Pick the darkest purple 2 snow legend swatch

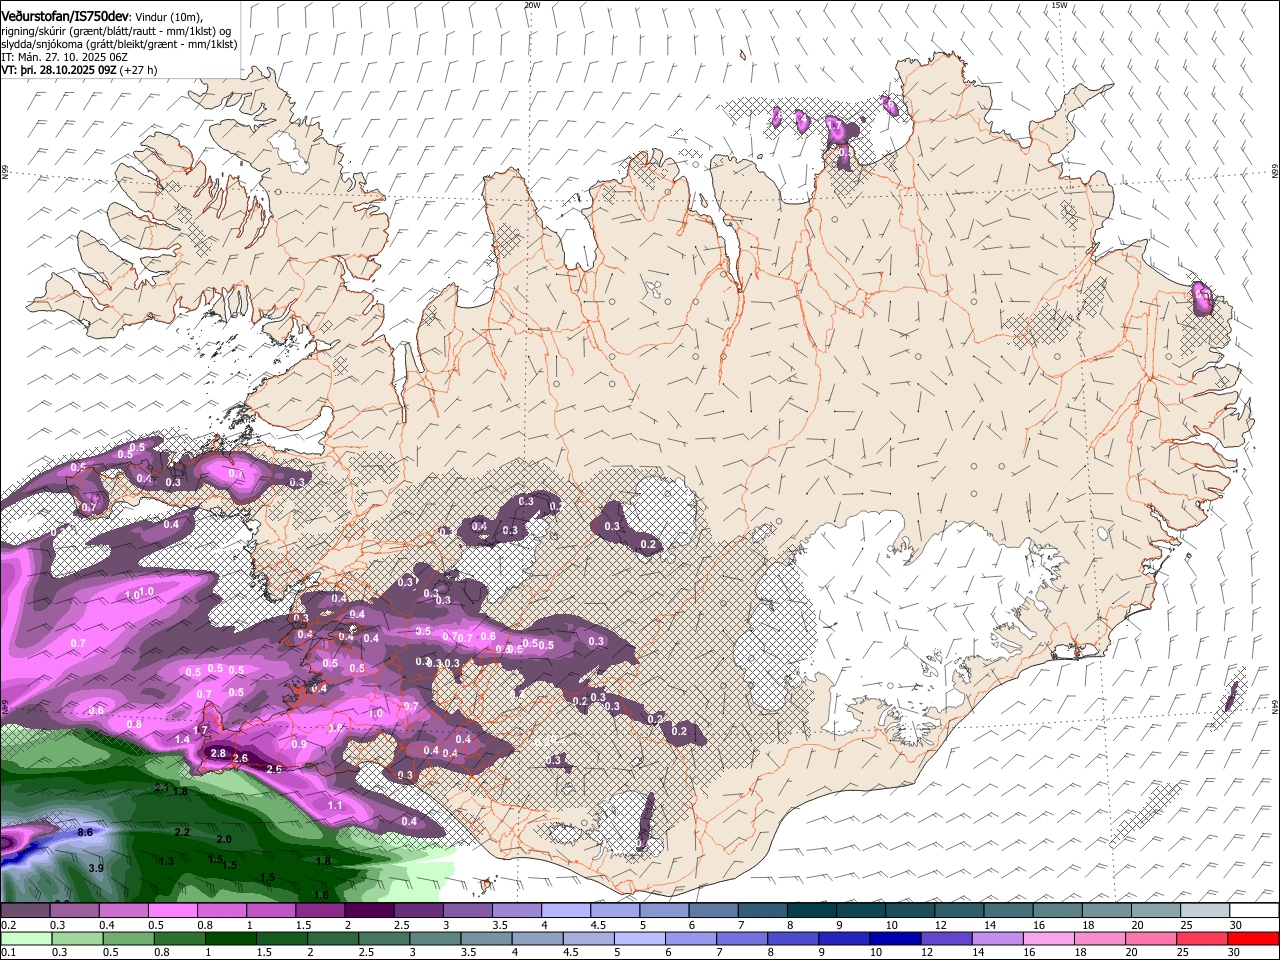[x=368, y=911]
